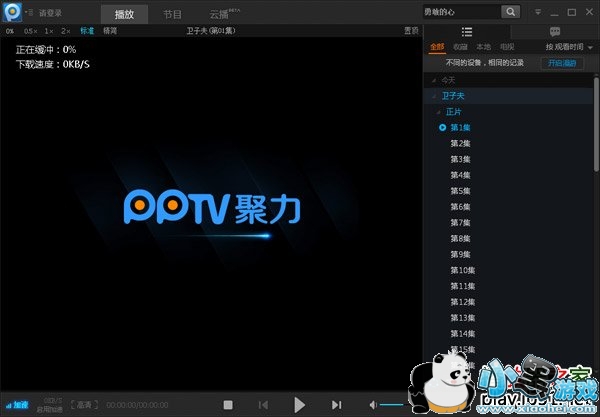Open the main menu arrow in the title bar

pyautogui.click(x=538, y=13)
